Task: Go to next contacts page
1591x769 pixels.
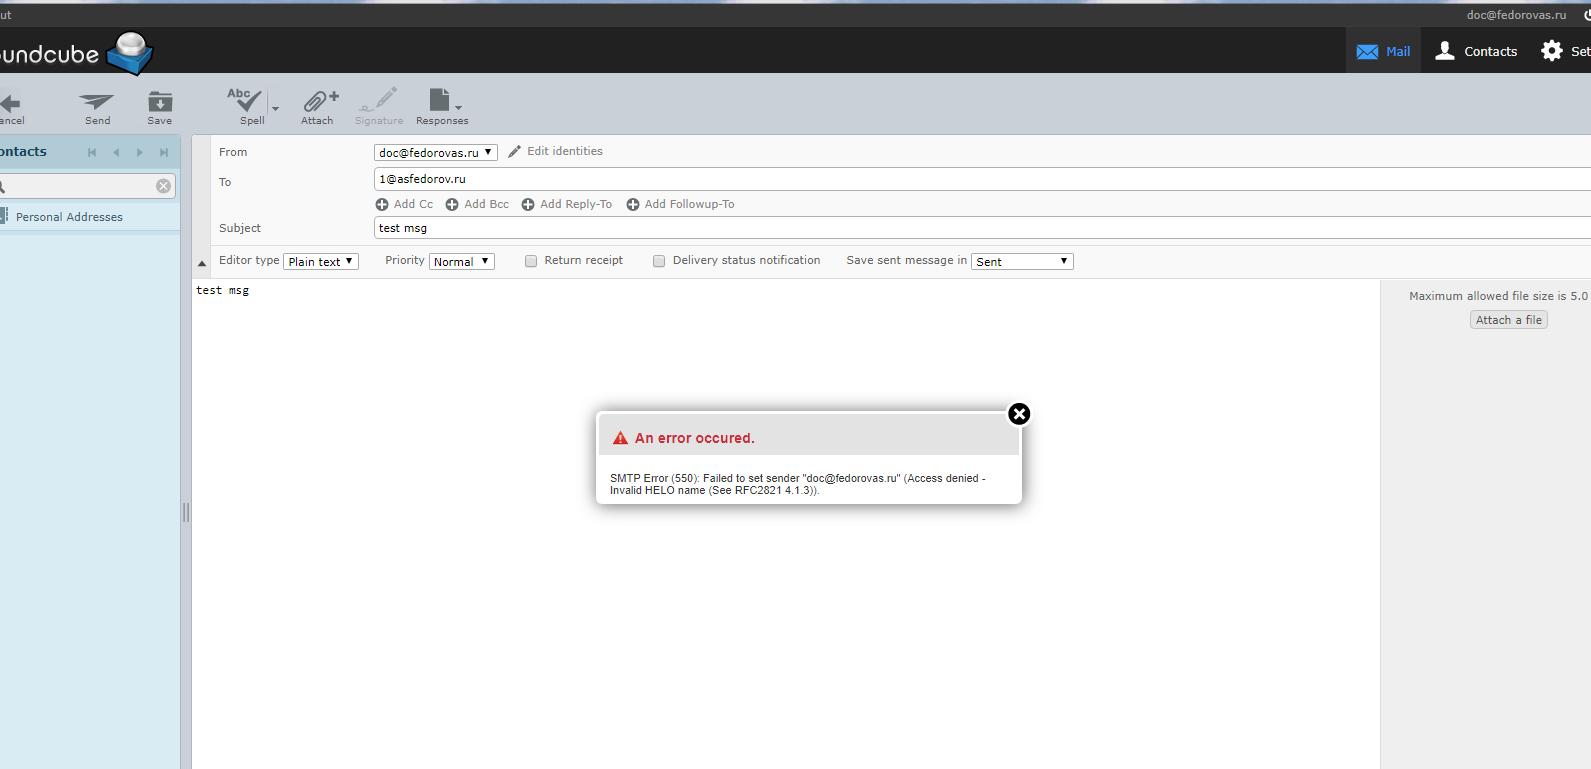Action: pos(140,152)
